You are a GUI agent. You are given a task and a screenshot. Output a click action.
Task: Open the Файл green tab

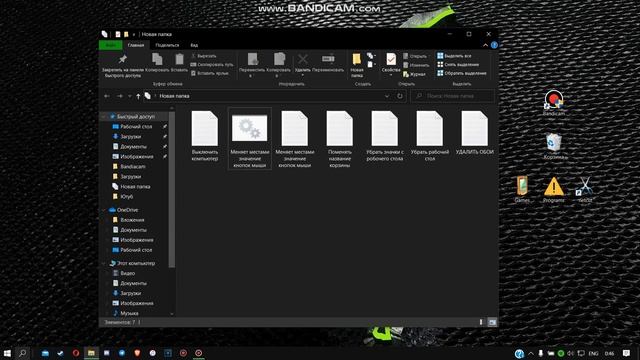pos(111,45)
